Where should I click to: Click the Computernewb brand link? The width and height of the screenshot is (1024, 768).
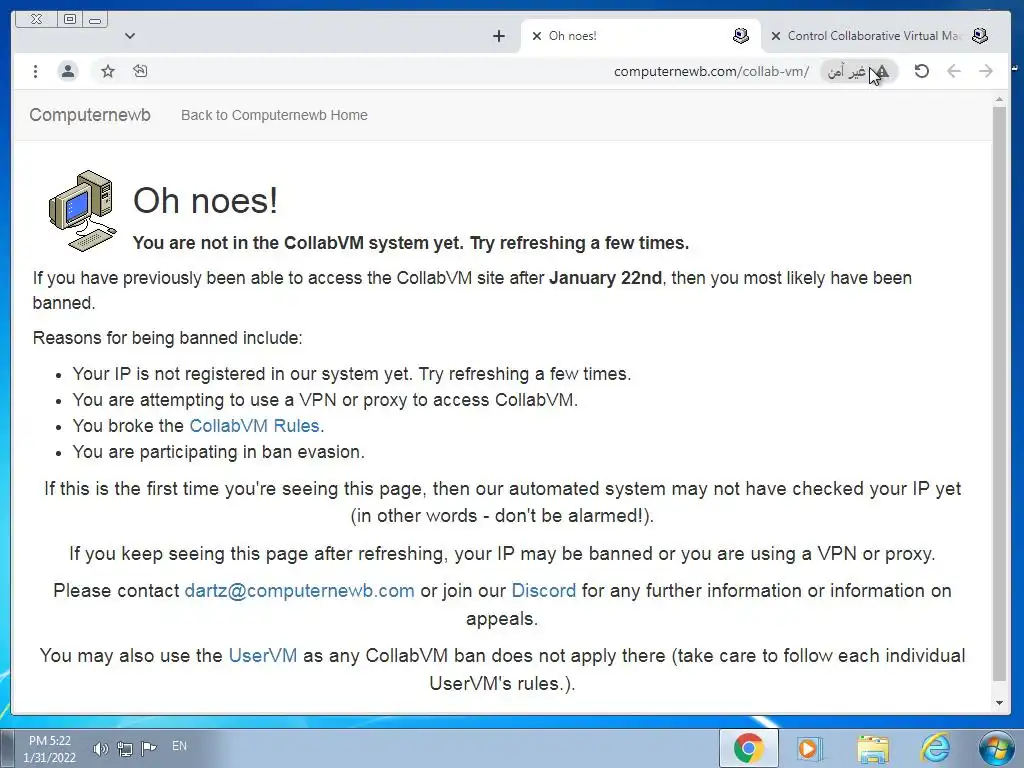click(x=90, y=115)
